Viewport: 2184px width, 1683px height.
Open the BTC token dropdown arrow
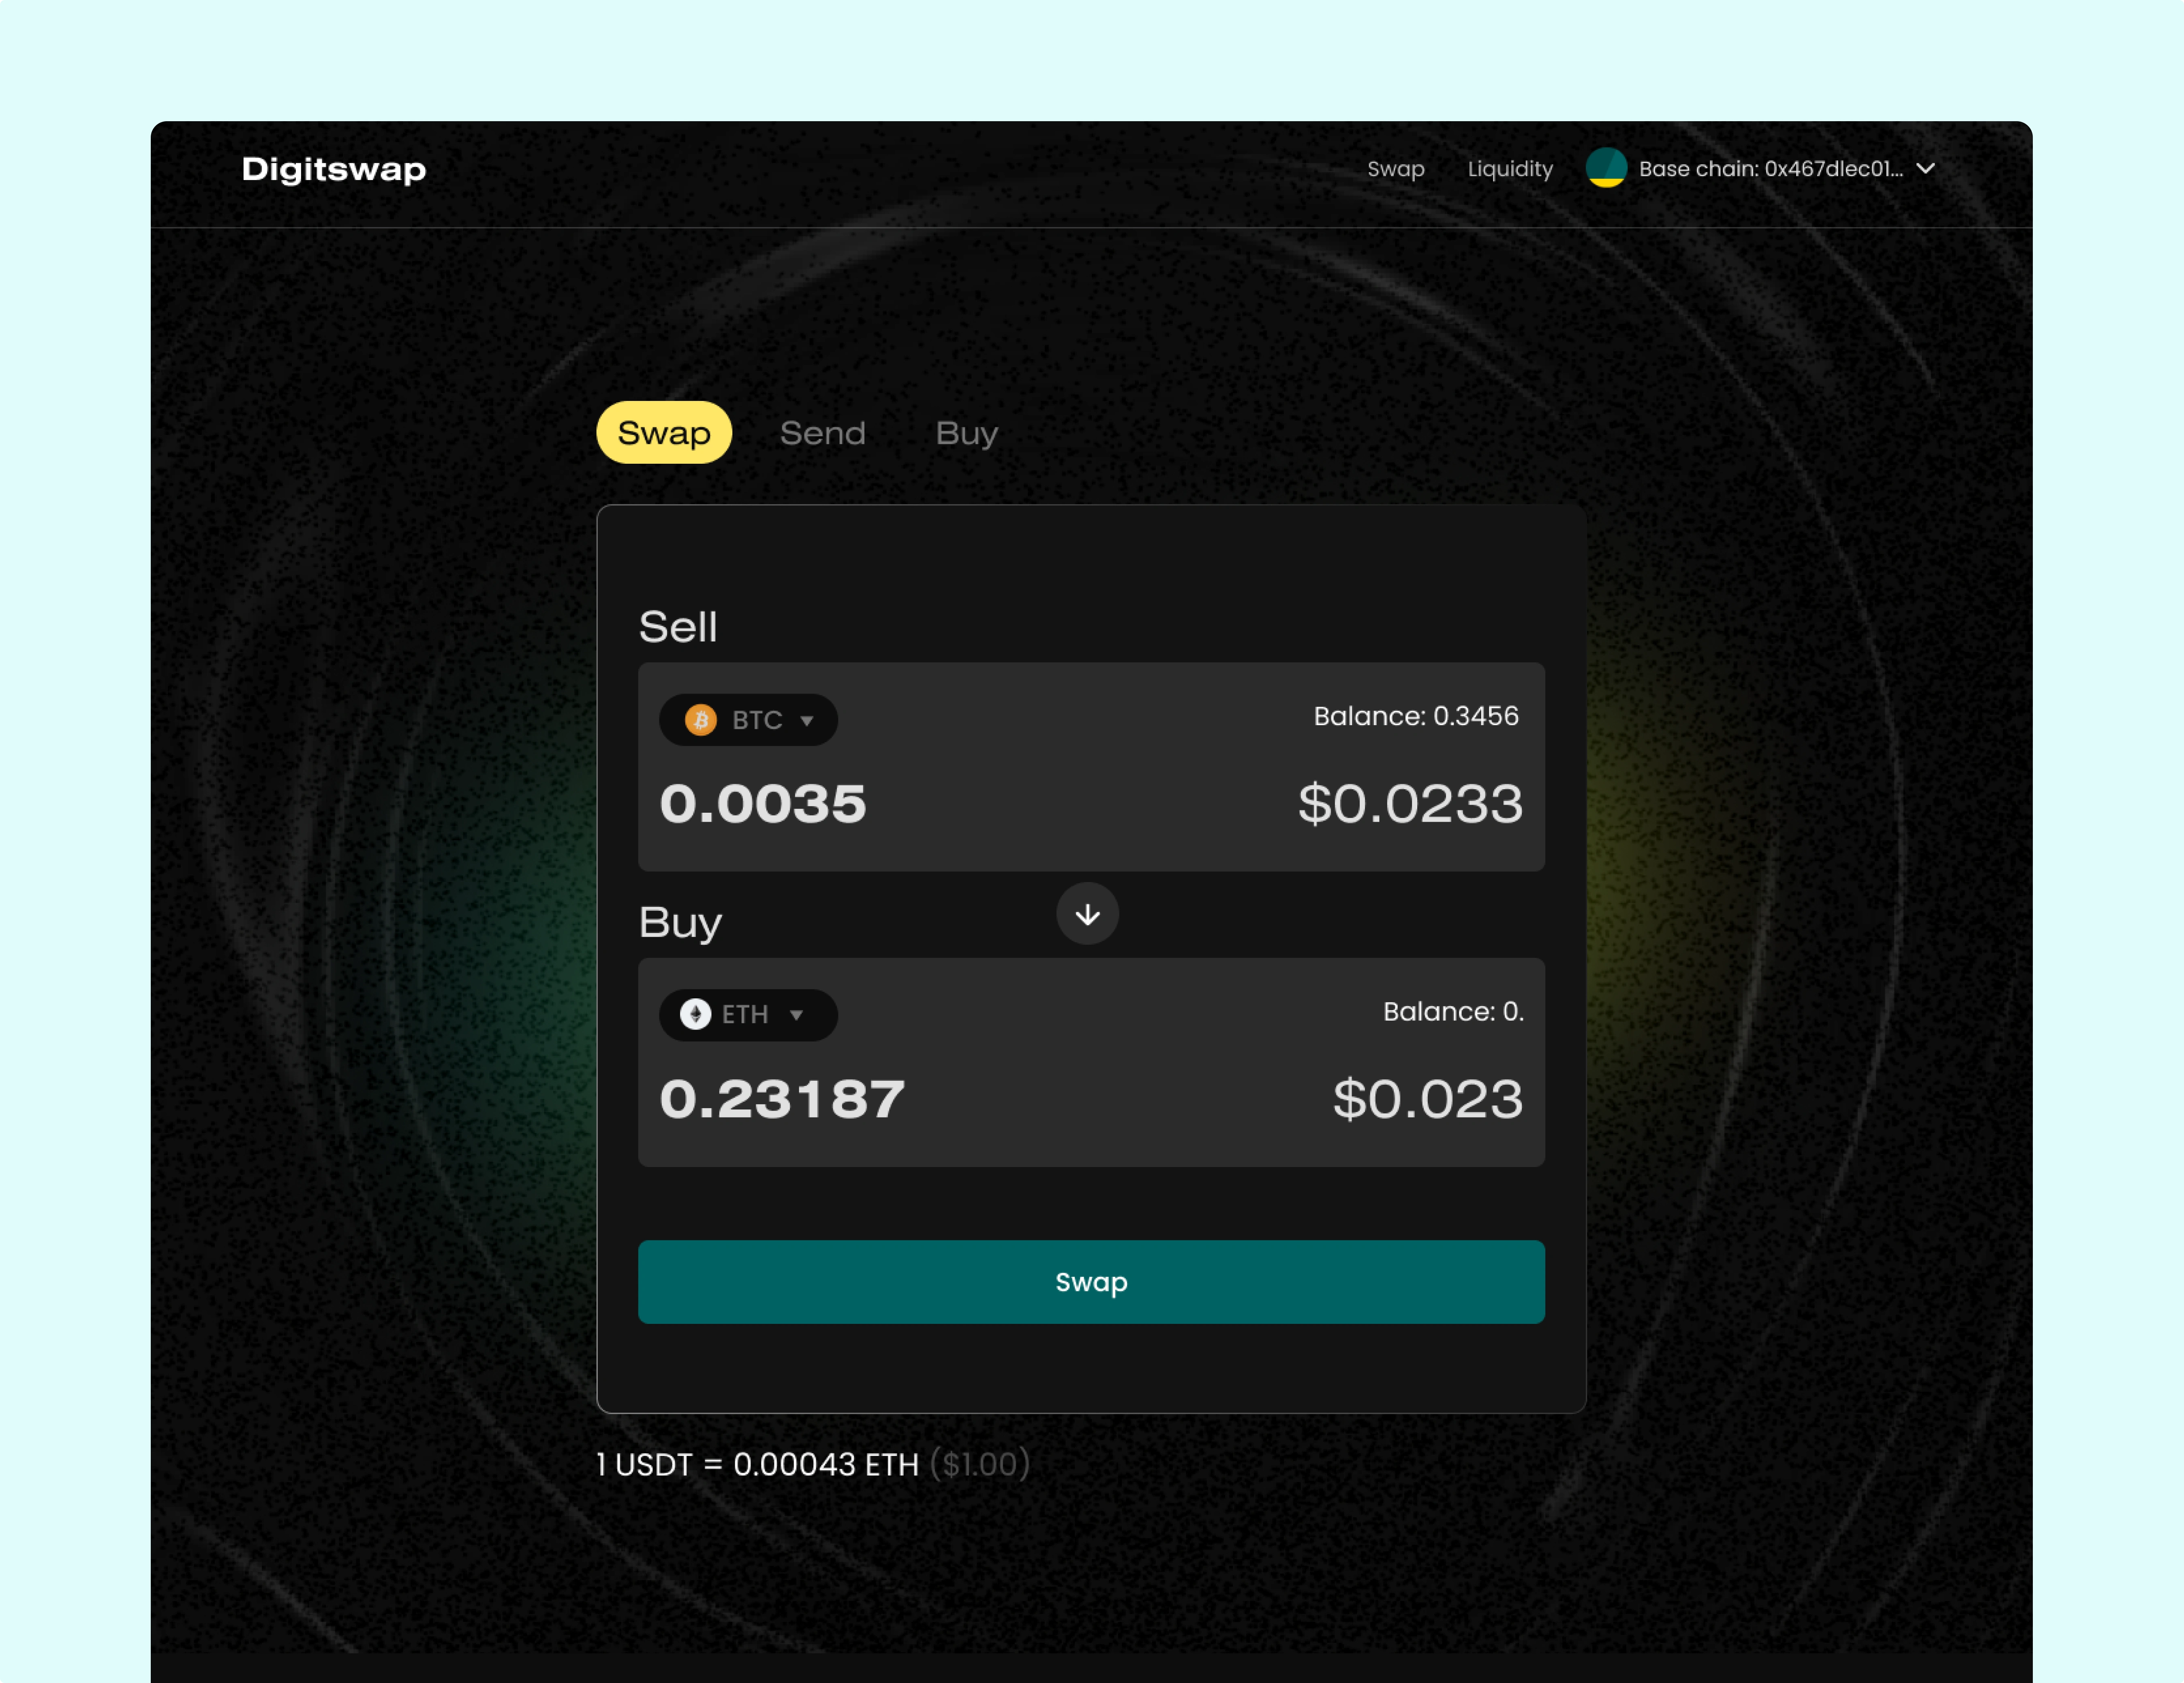[806, 721]
